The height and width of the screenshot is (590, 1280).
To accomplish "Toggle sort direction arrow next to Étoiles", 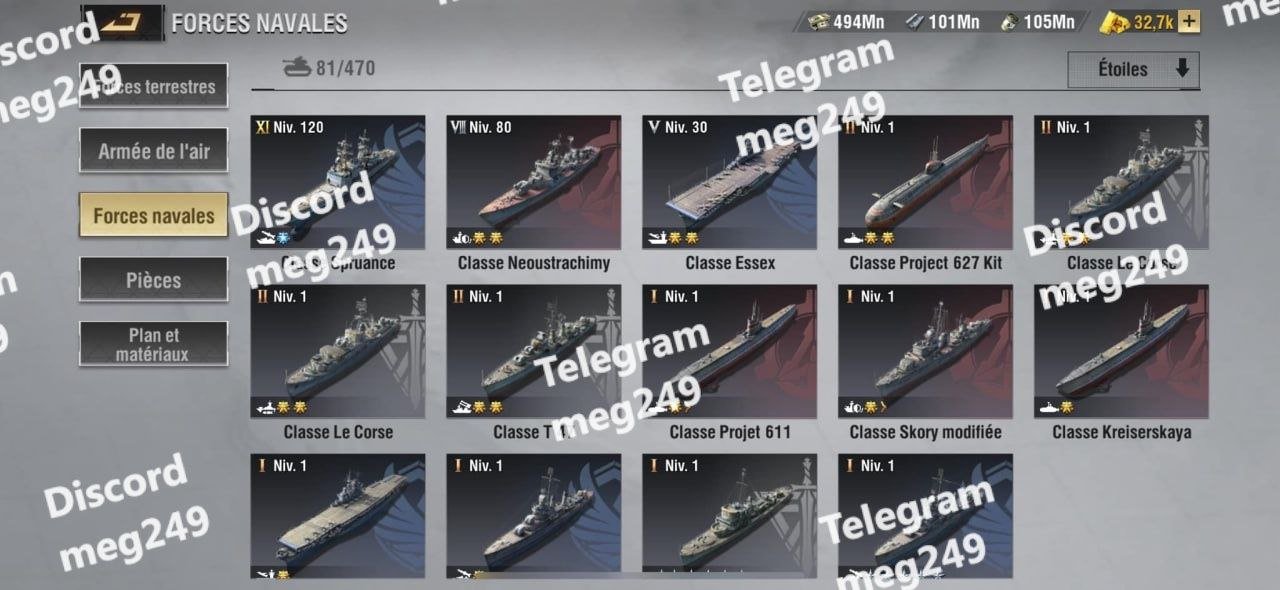I will click(1182, 69).
